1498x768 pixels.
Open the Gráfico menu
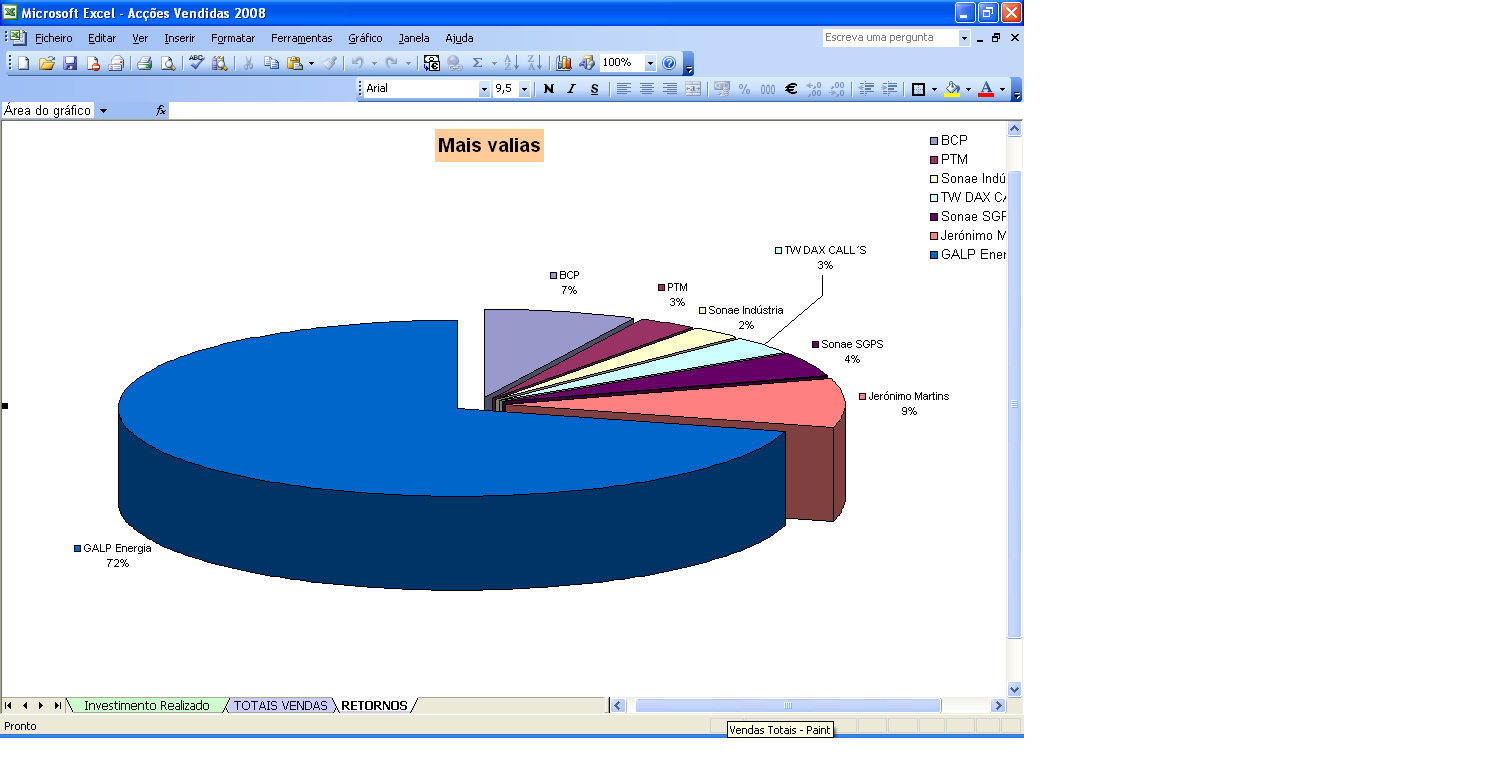tap(365, 38)
